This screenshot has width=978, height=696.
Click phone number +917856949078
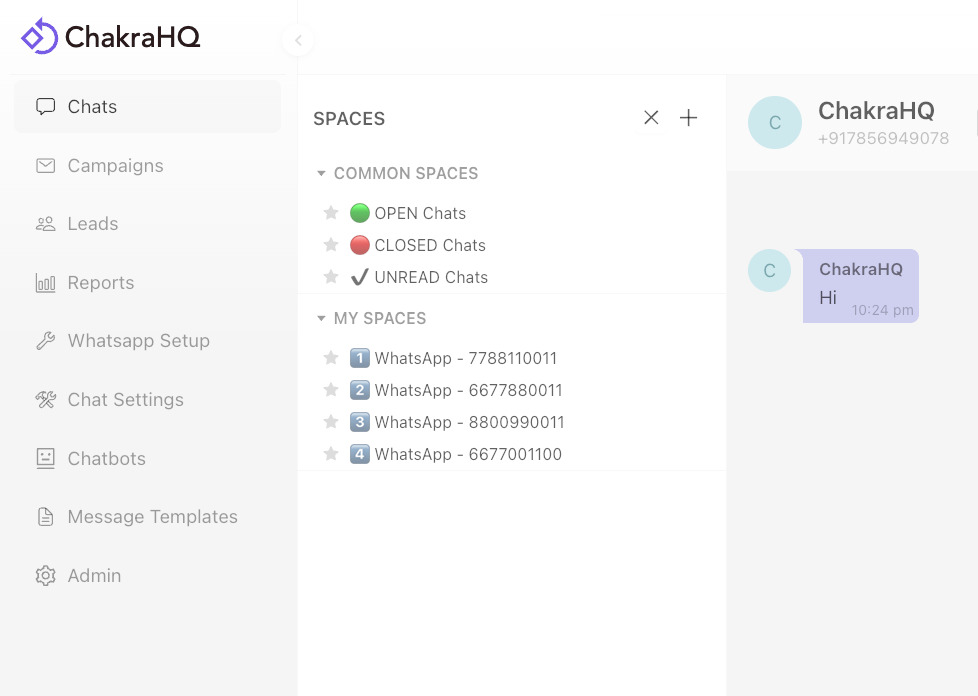883,138
